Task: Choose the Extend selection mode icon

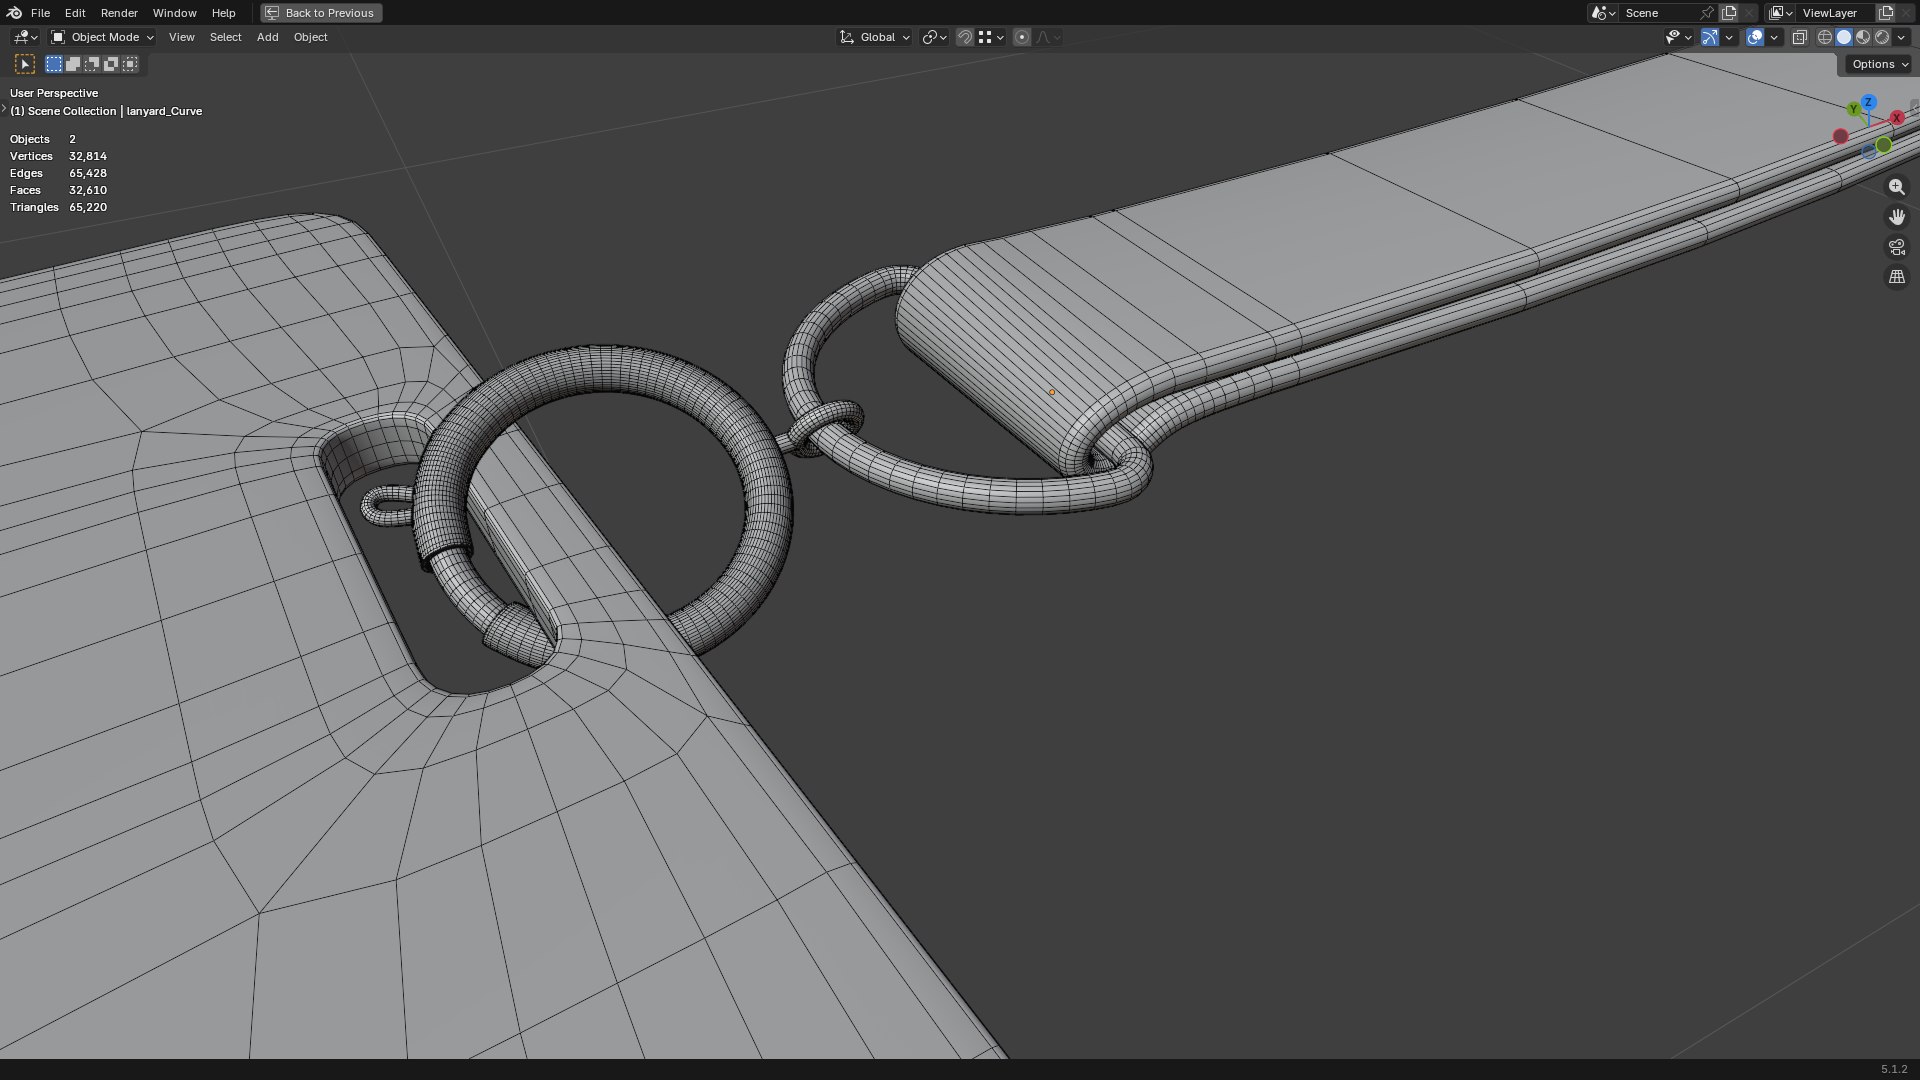Action: point(73,64)
